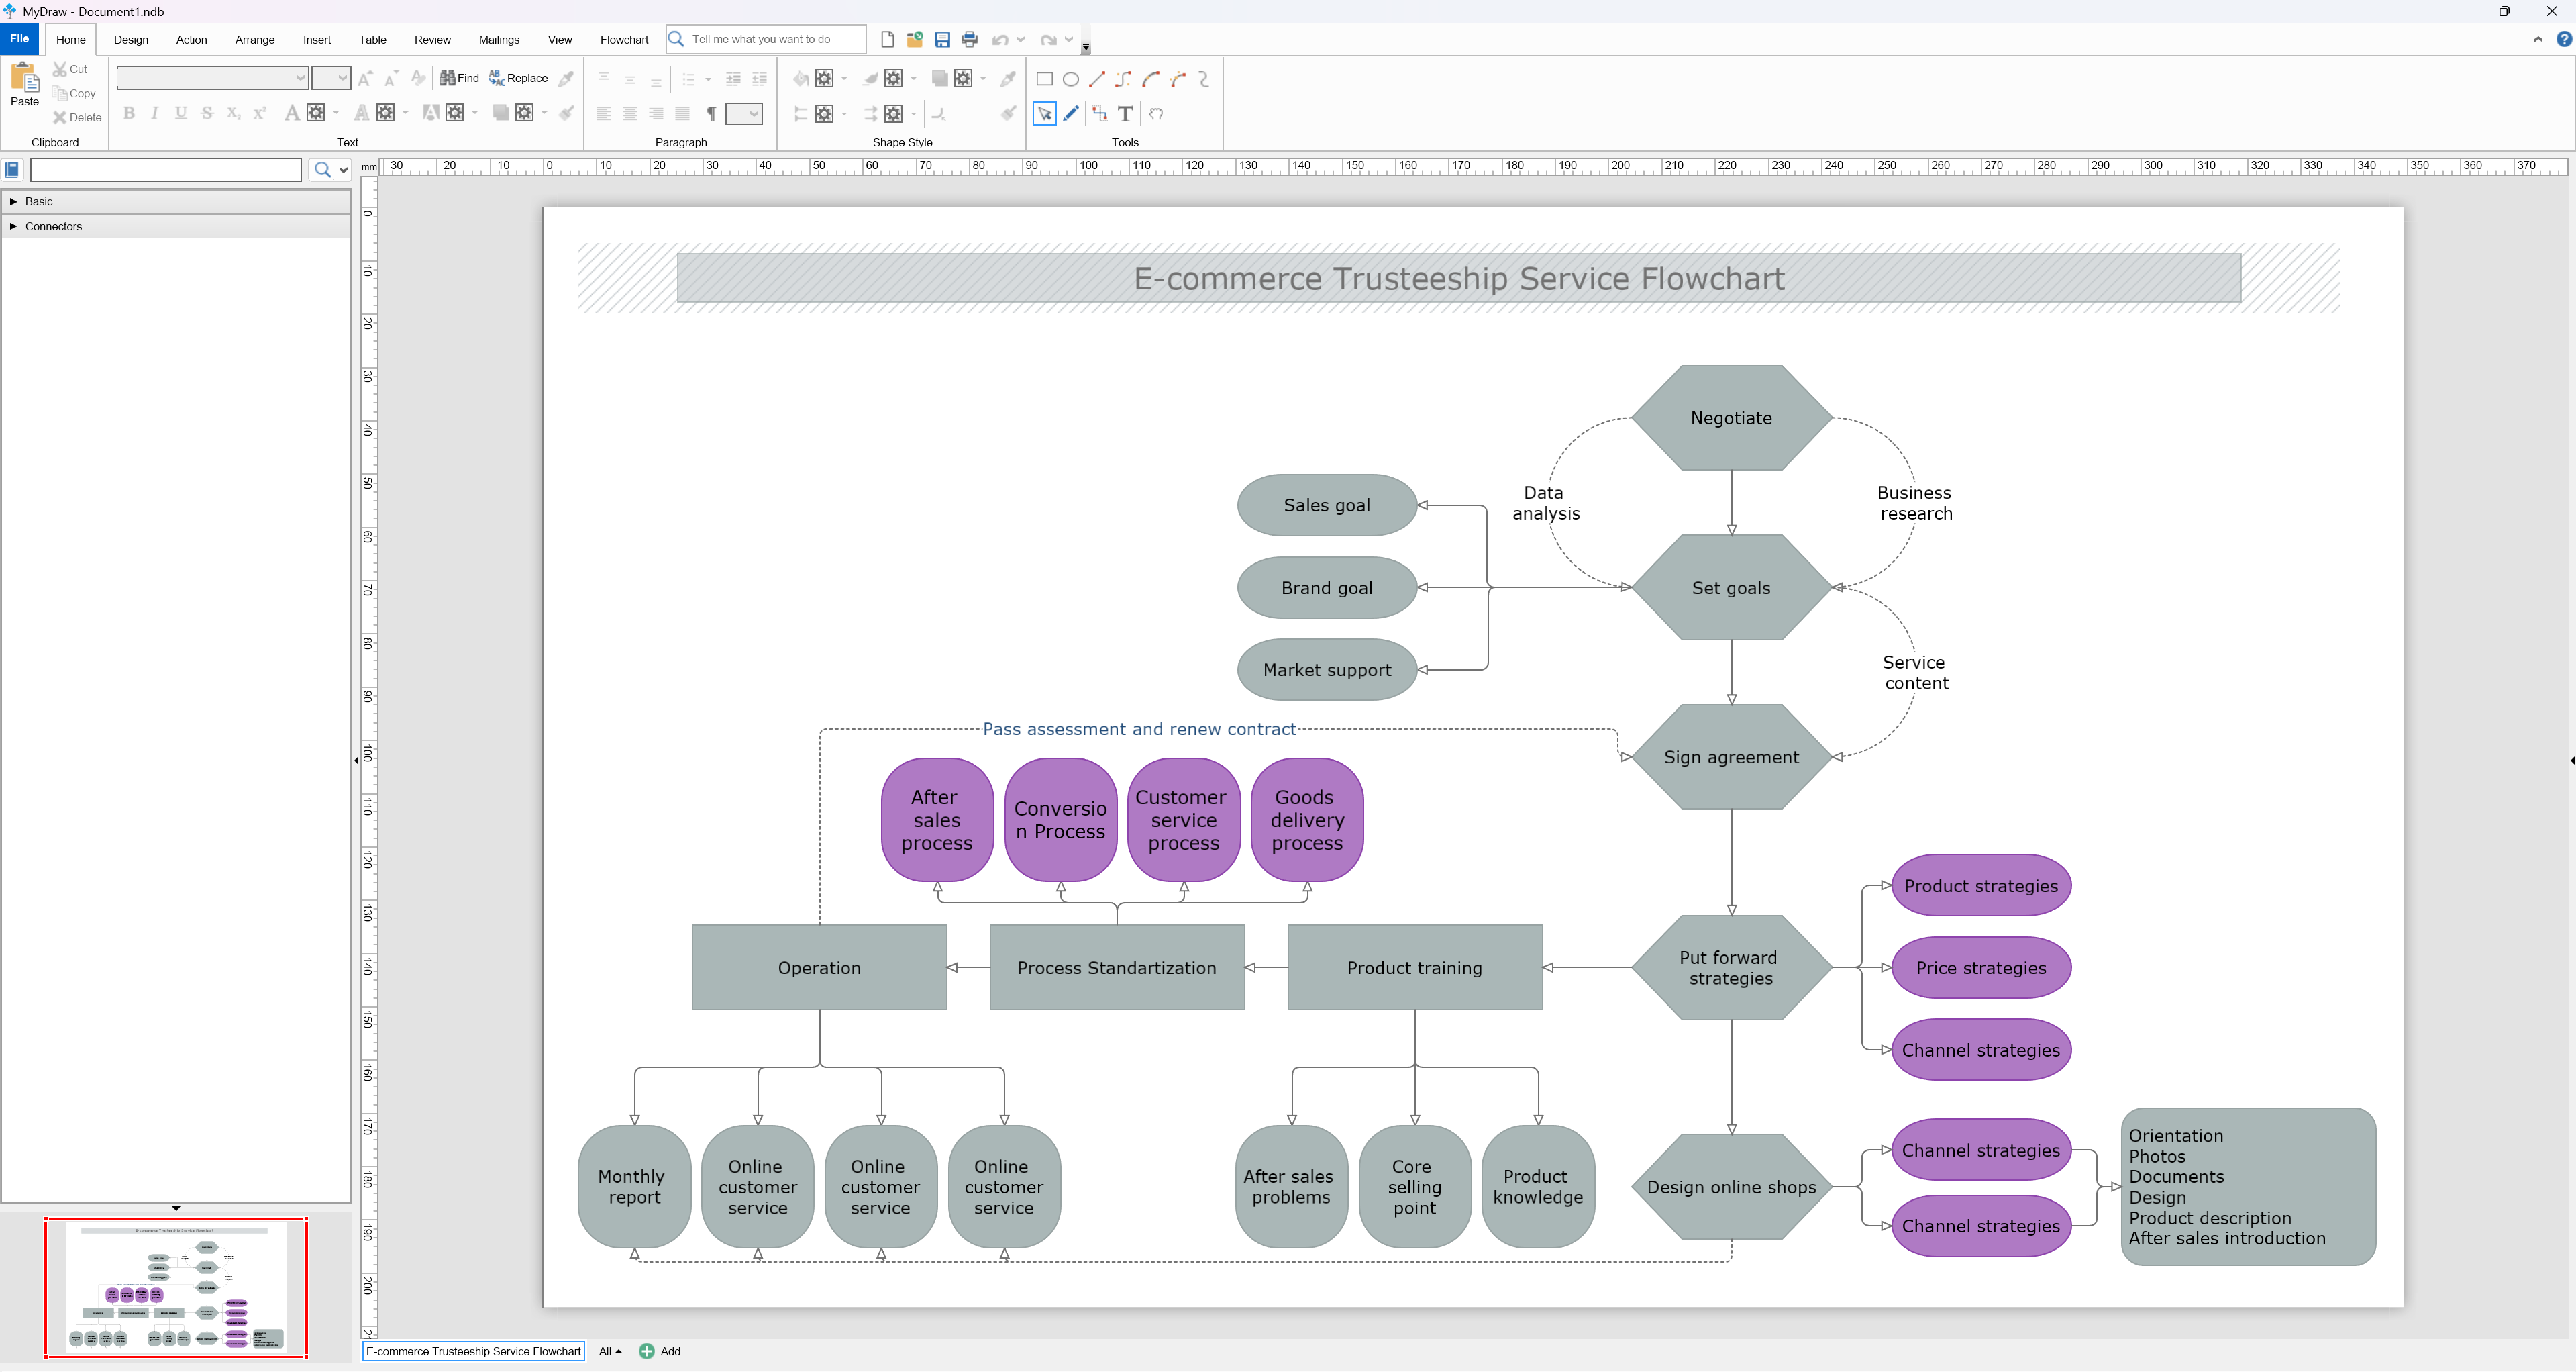The height and width of the screenshot is (1372, 2576).
Task: Choose the Line tool
Action: 1097,79
